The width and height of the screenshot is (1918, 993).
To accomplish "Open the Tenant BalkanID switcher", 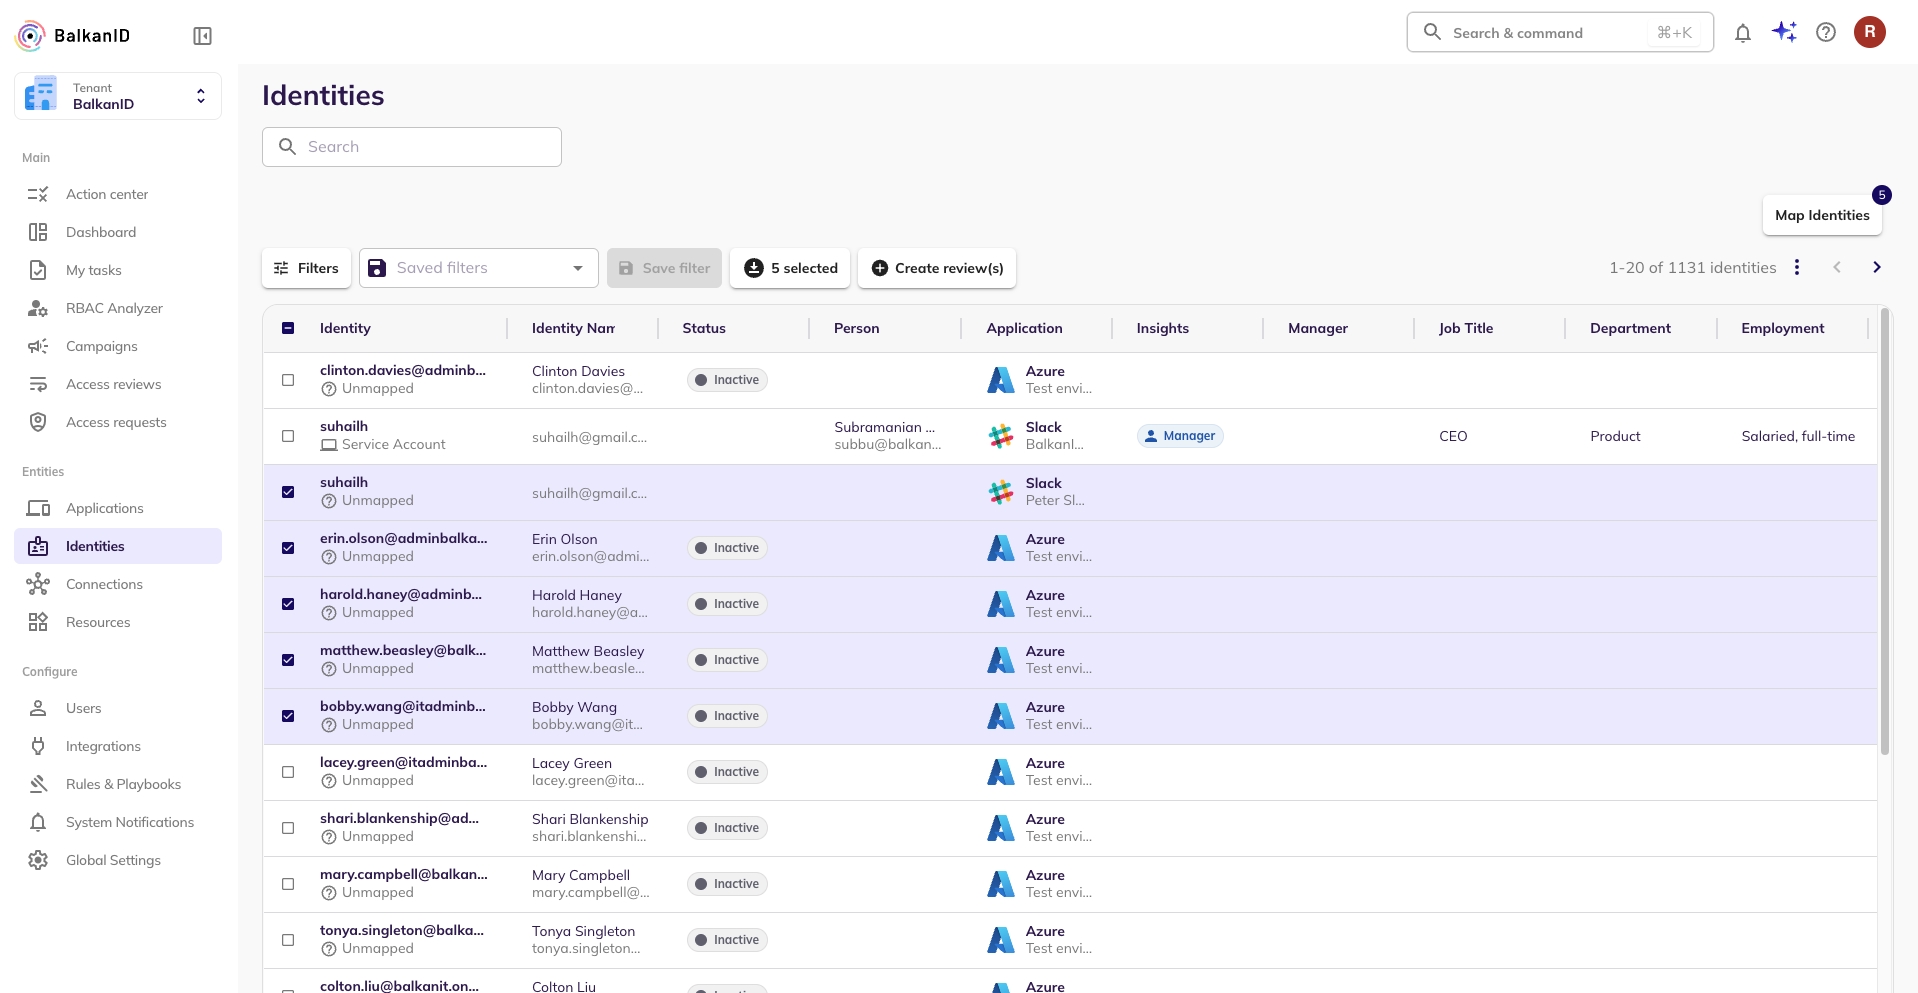I will tap(118, 96).
